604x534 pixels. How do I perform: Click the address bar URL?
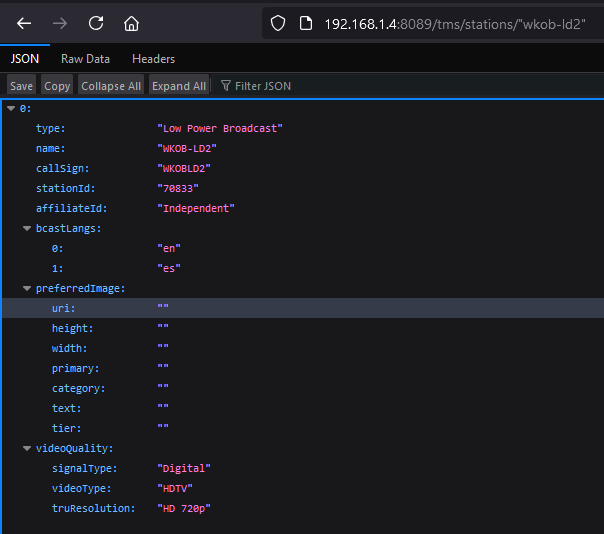click(x=455, y=23)
